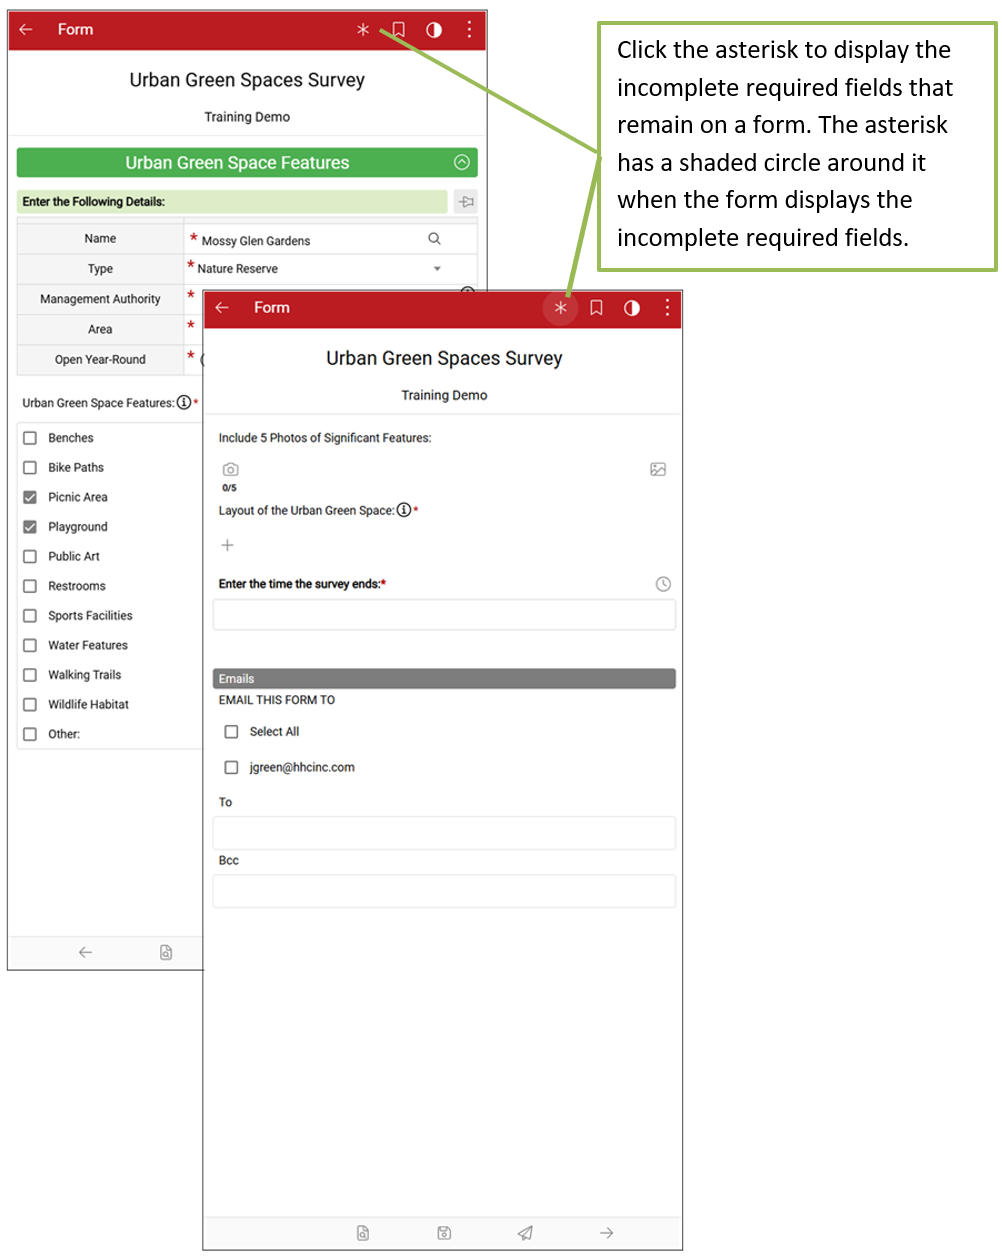Check the Restrooms checkbox
This screenshot has width=1002, height=1257.
30,586
